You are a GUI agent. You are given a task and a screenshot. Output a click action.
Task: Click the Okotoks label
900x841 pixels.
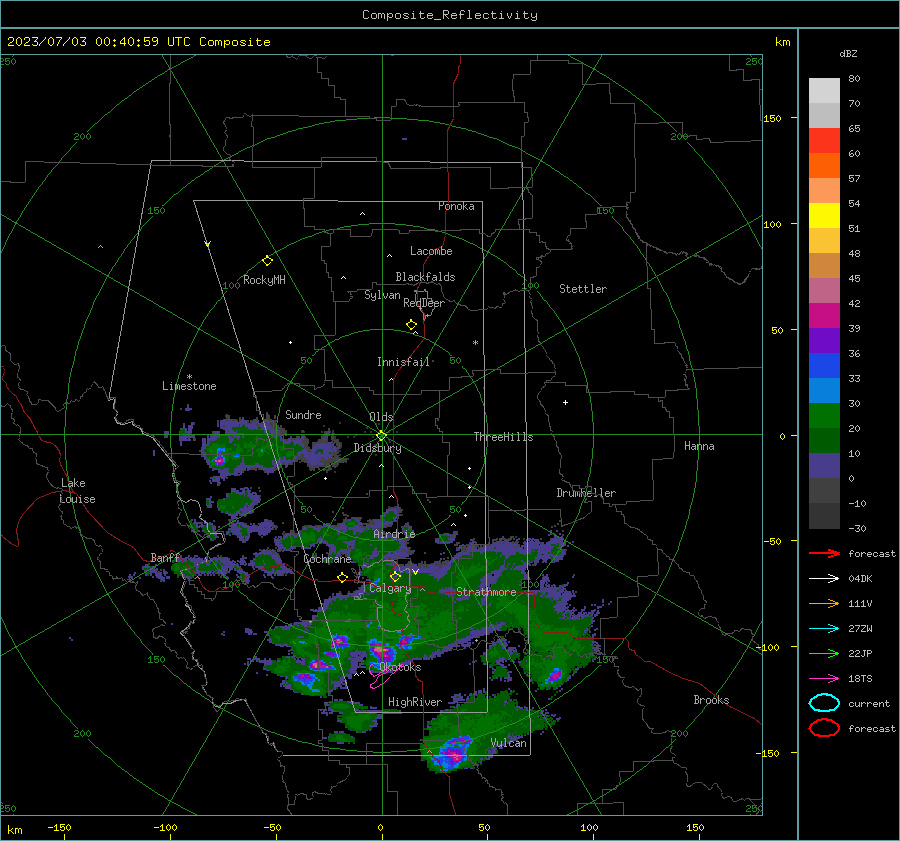[400, 667]
